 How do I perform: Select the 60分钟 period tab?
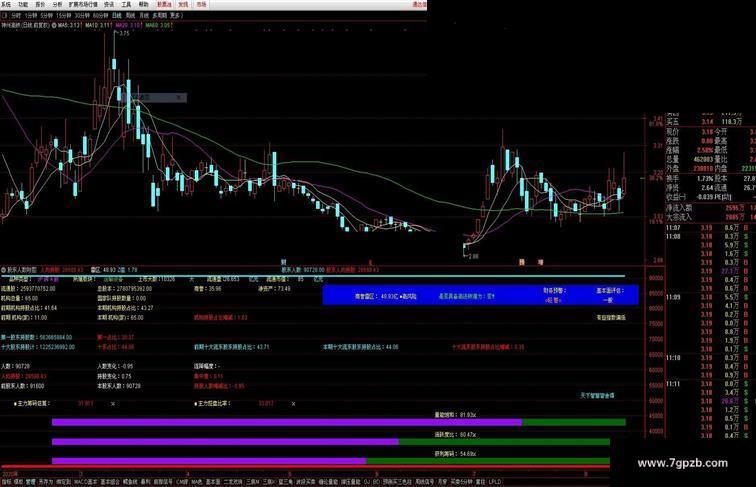(101, 15)
